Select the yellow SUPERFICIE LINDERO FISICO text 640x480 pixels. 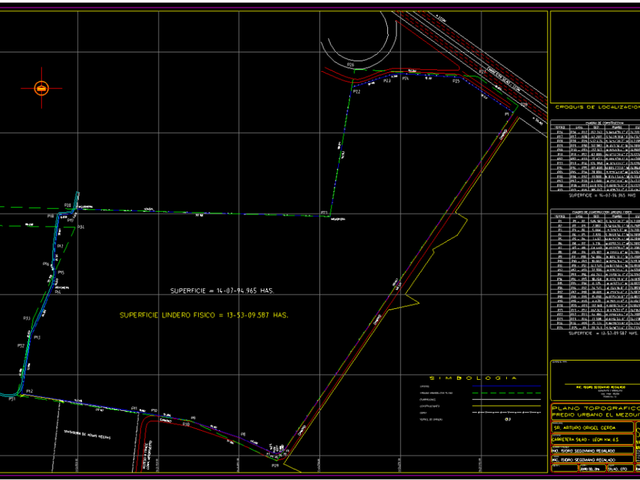pyautogui.click(x=204, y=315)
